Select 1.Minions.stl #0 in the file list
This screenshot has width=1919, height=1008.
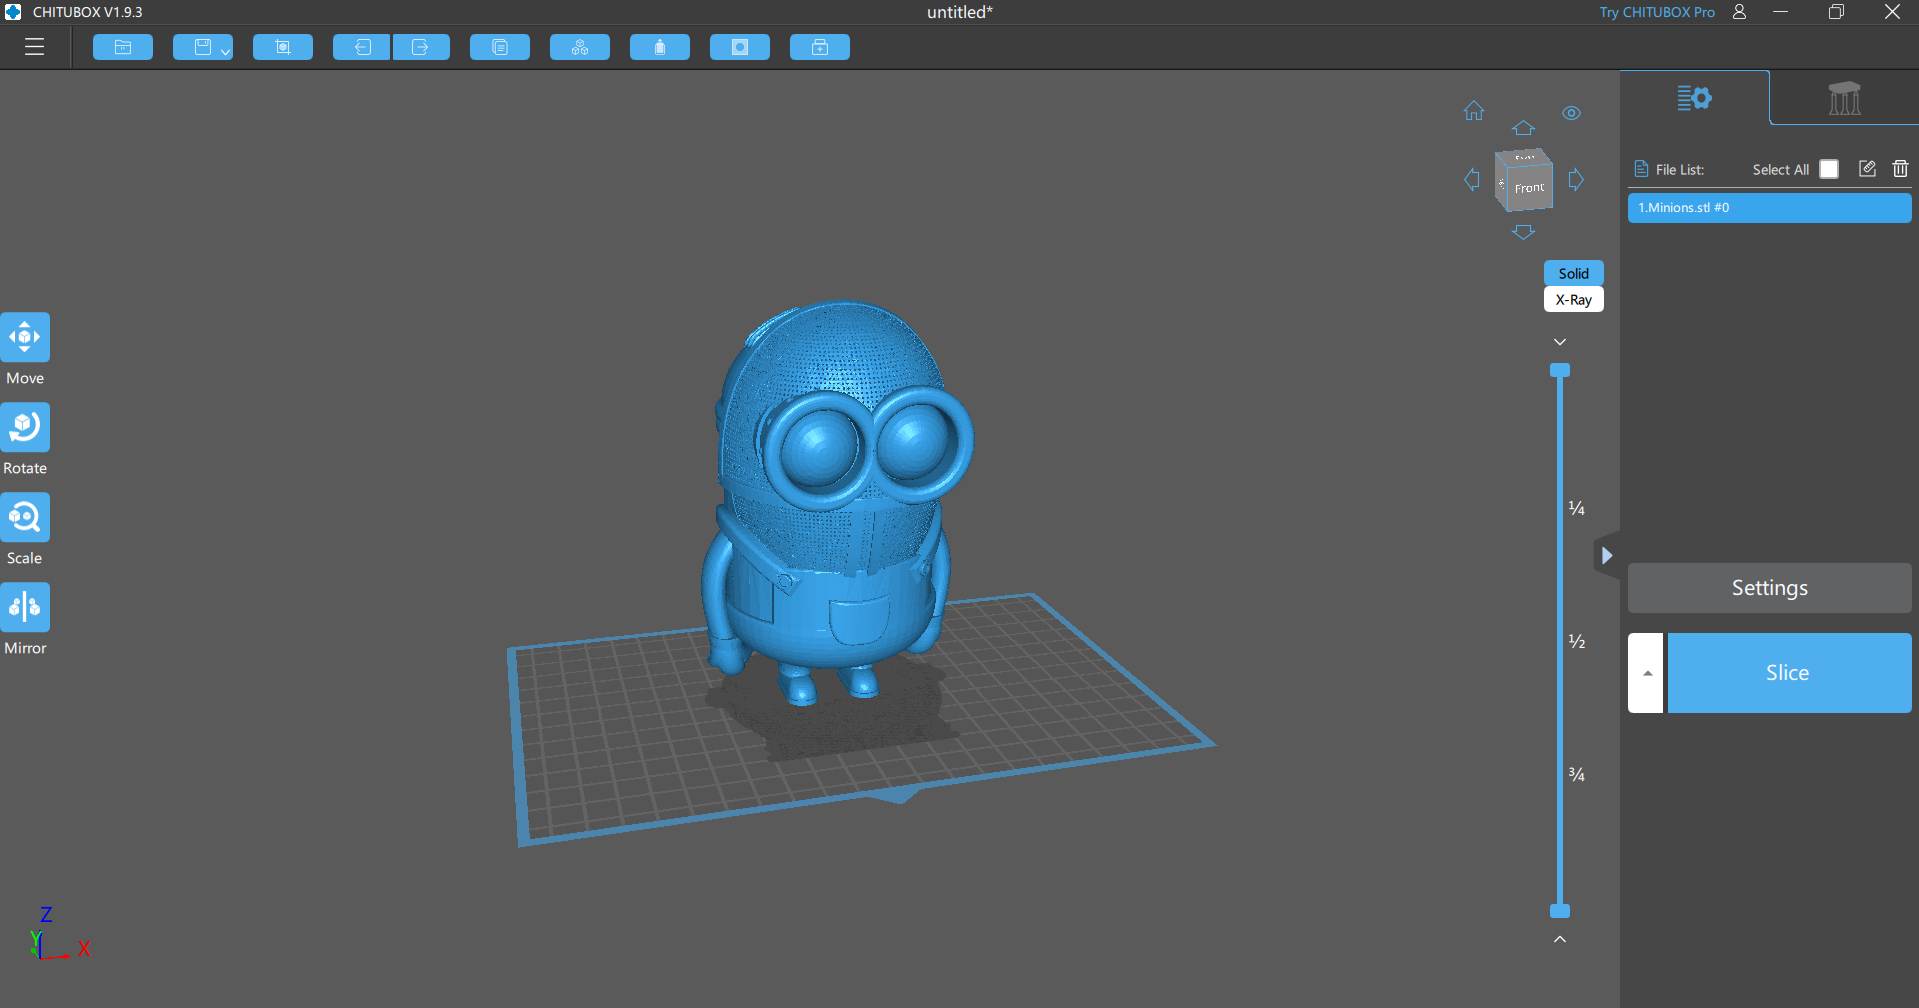[x=1770, y=208]
